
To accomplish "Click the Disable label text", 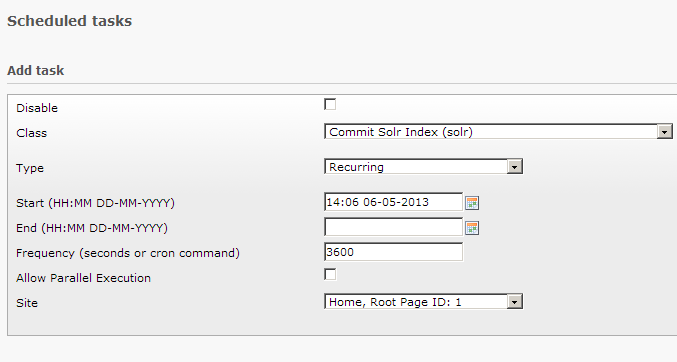I will point(37,108).
